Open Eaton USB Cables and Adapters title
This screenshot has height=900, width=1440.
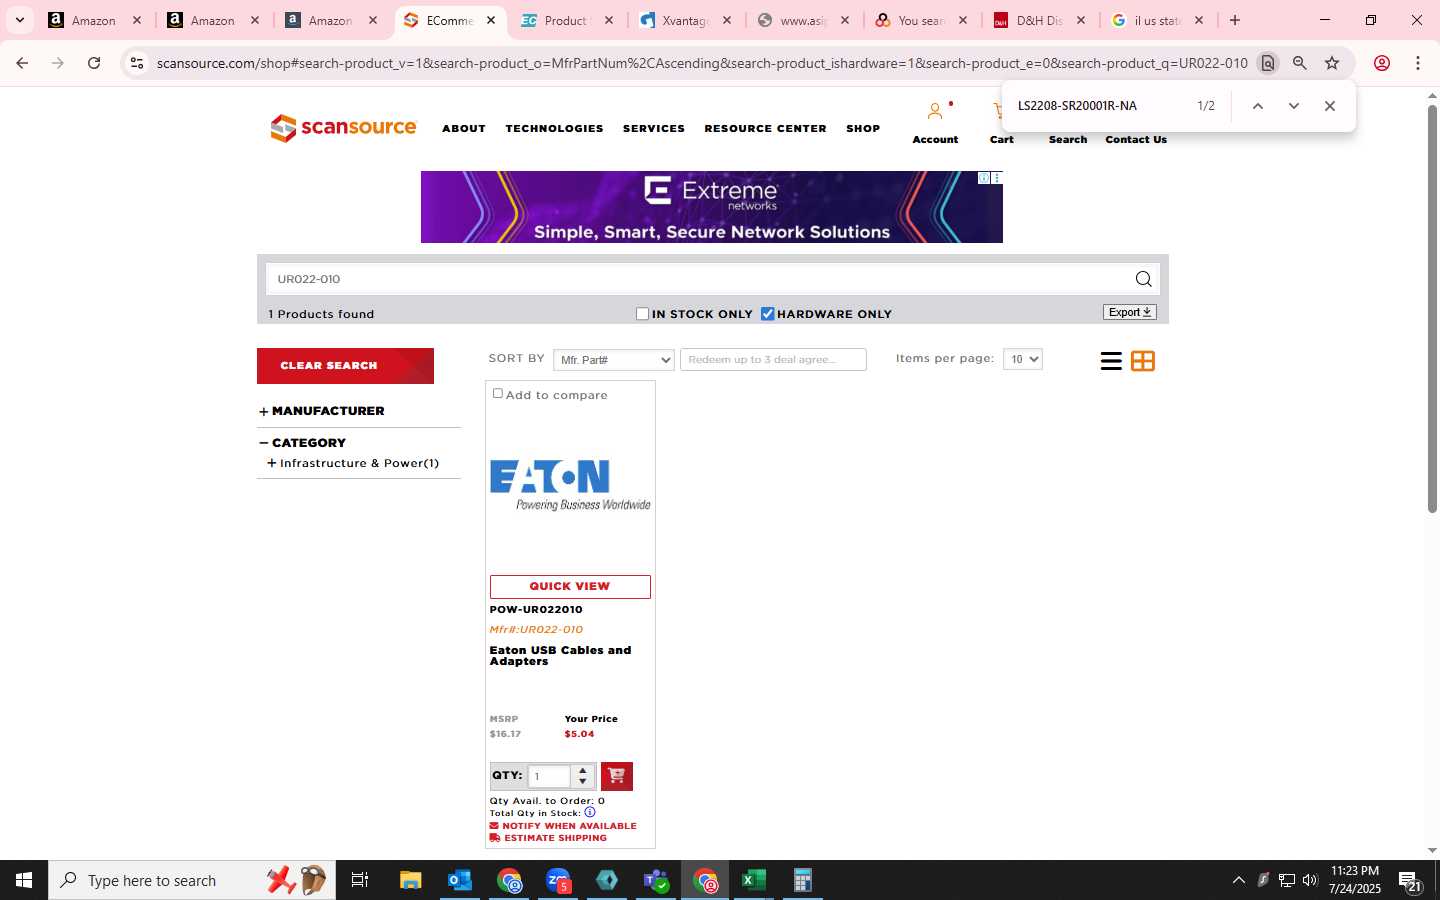tap(560, 656)
